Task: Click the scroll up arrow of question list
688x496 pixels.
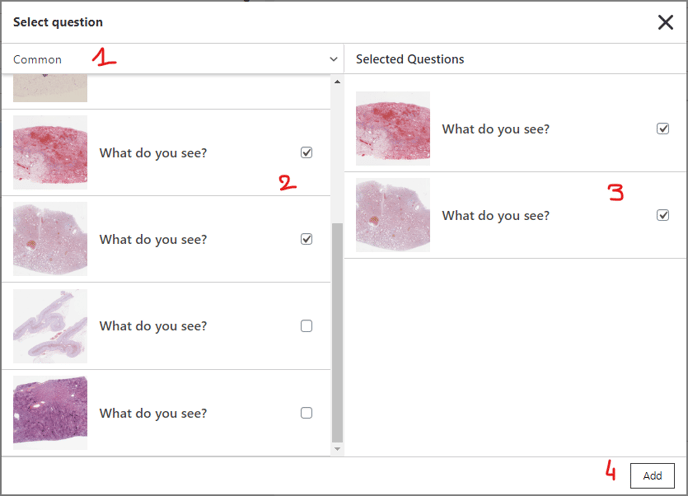Action: [337, 82]
